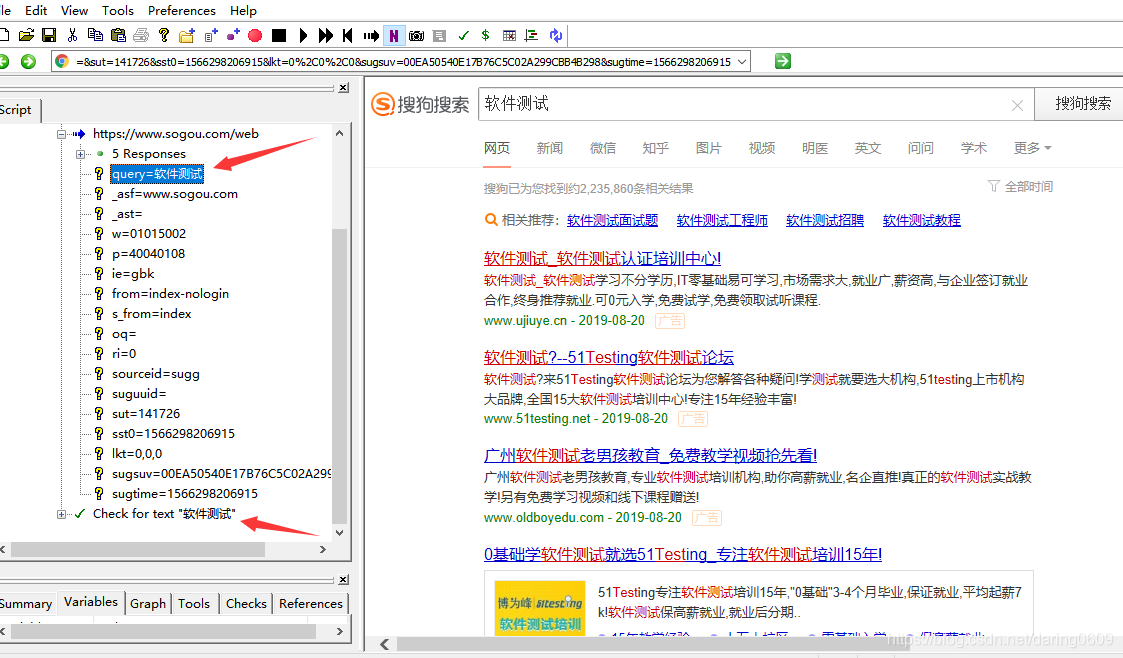Select the _asf=www.sogou.com parameter

coord(175,194)
